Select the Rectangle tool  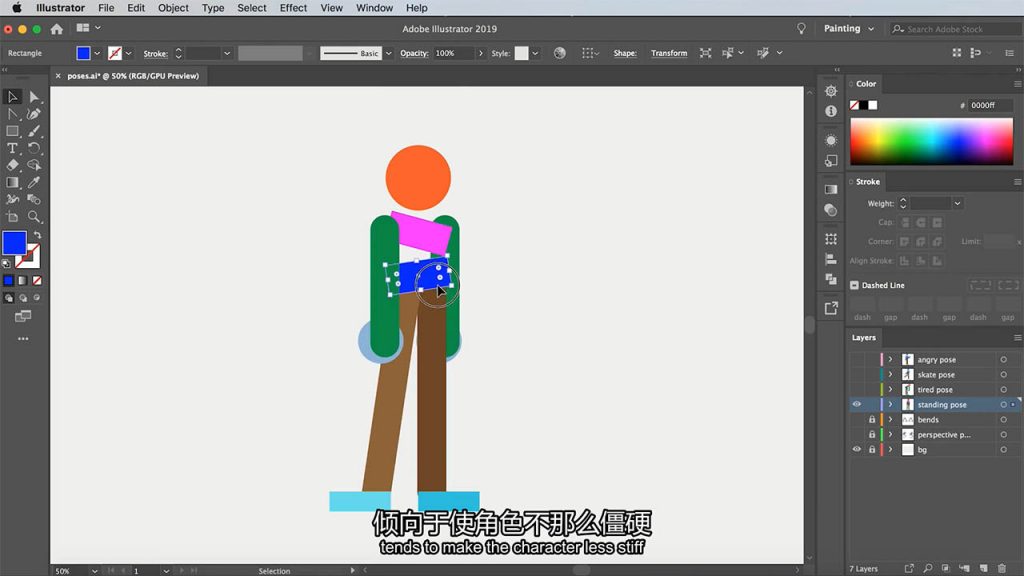[x=12, y=131]
